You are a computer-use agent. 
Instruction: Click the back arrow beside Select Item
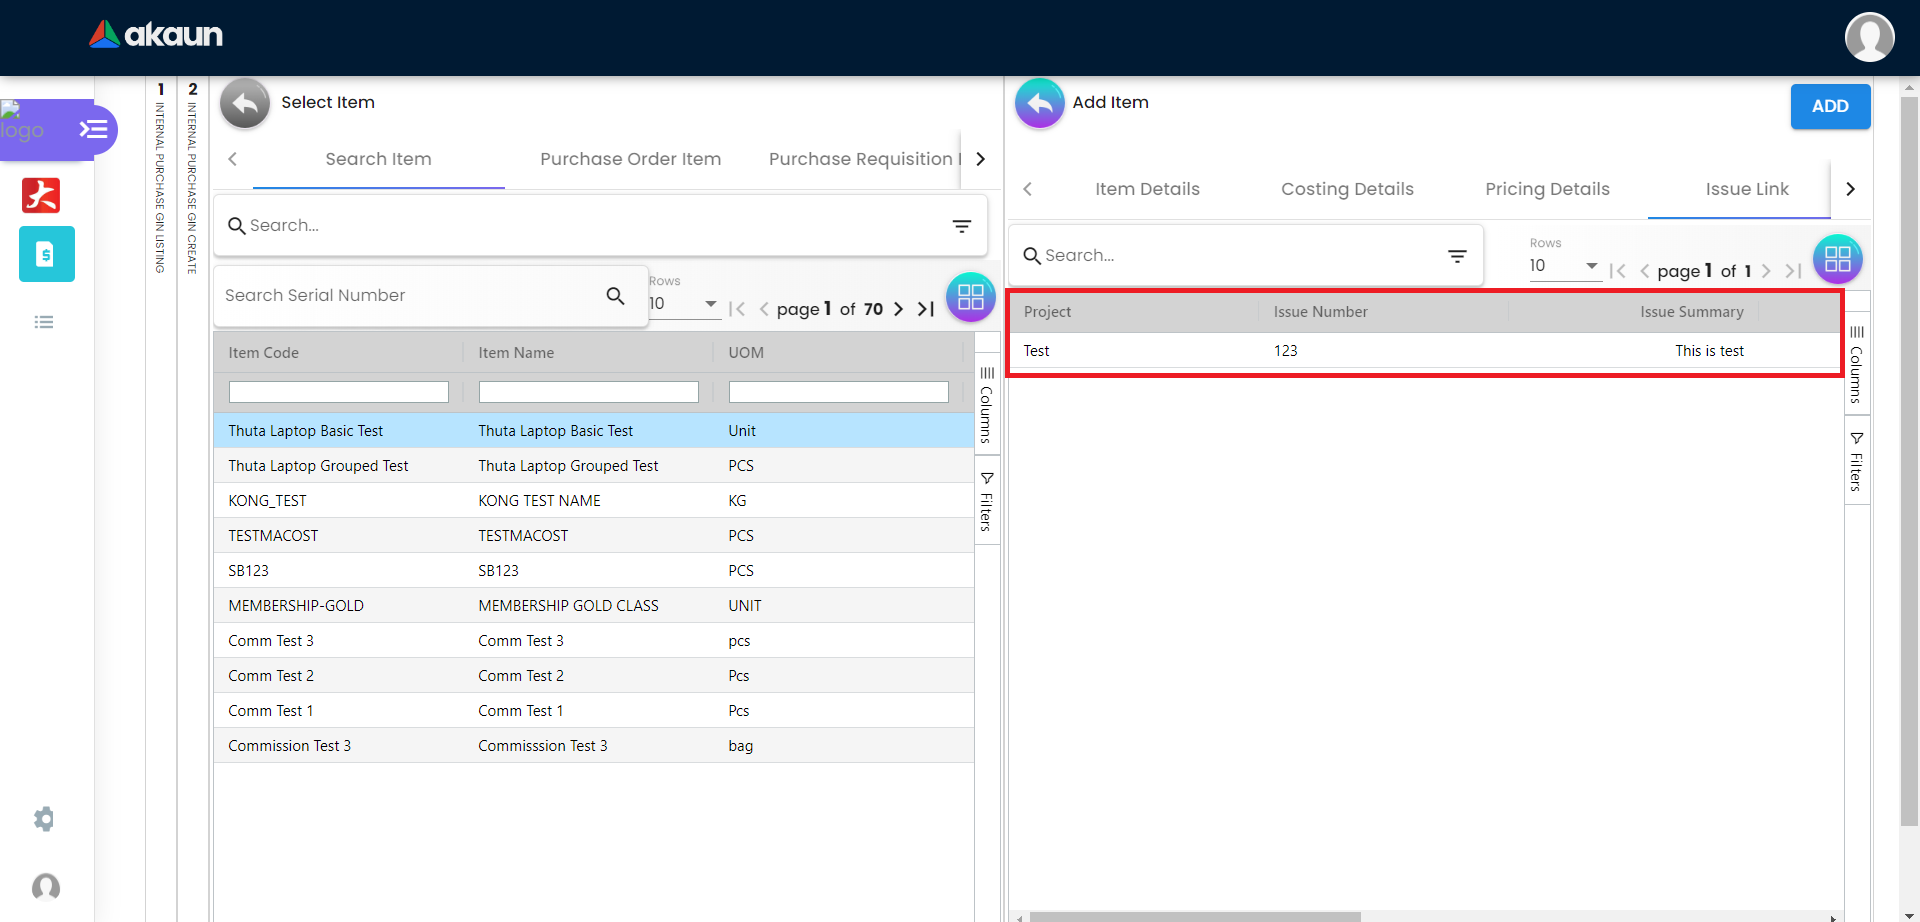click(245, 103)
